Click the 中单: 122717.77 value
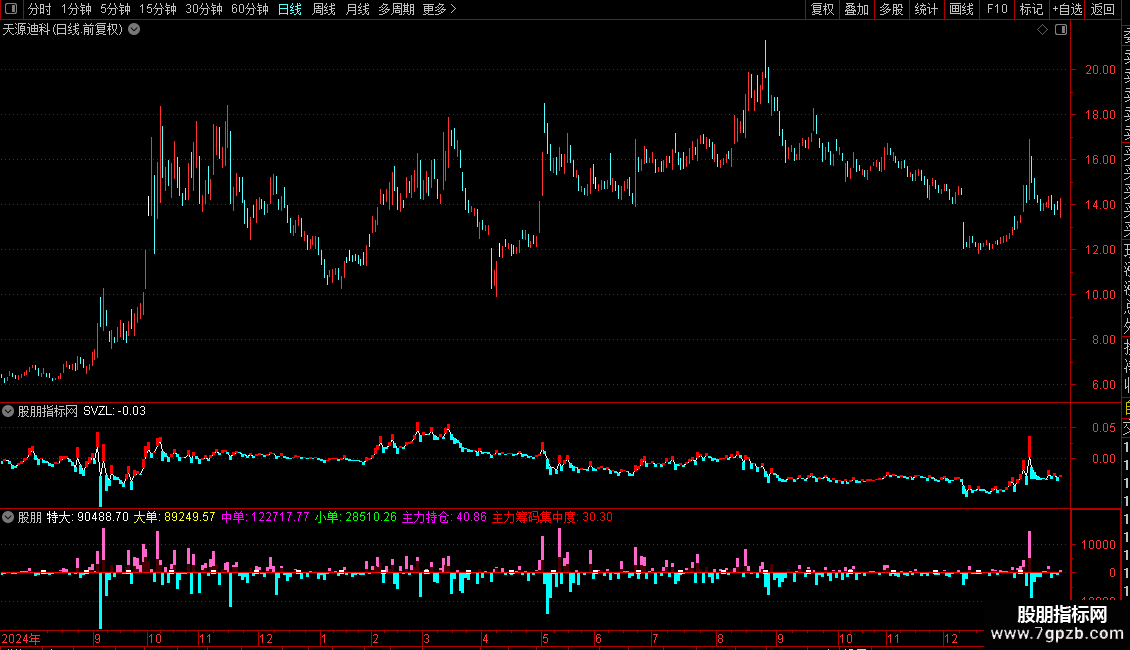 click(x=265, y=517)
